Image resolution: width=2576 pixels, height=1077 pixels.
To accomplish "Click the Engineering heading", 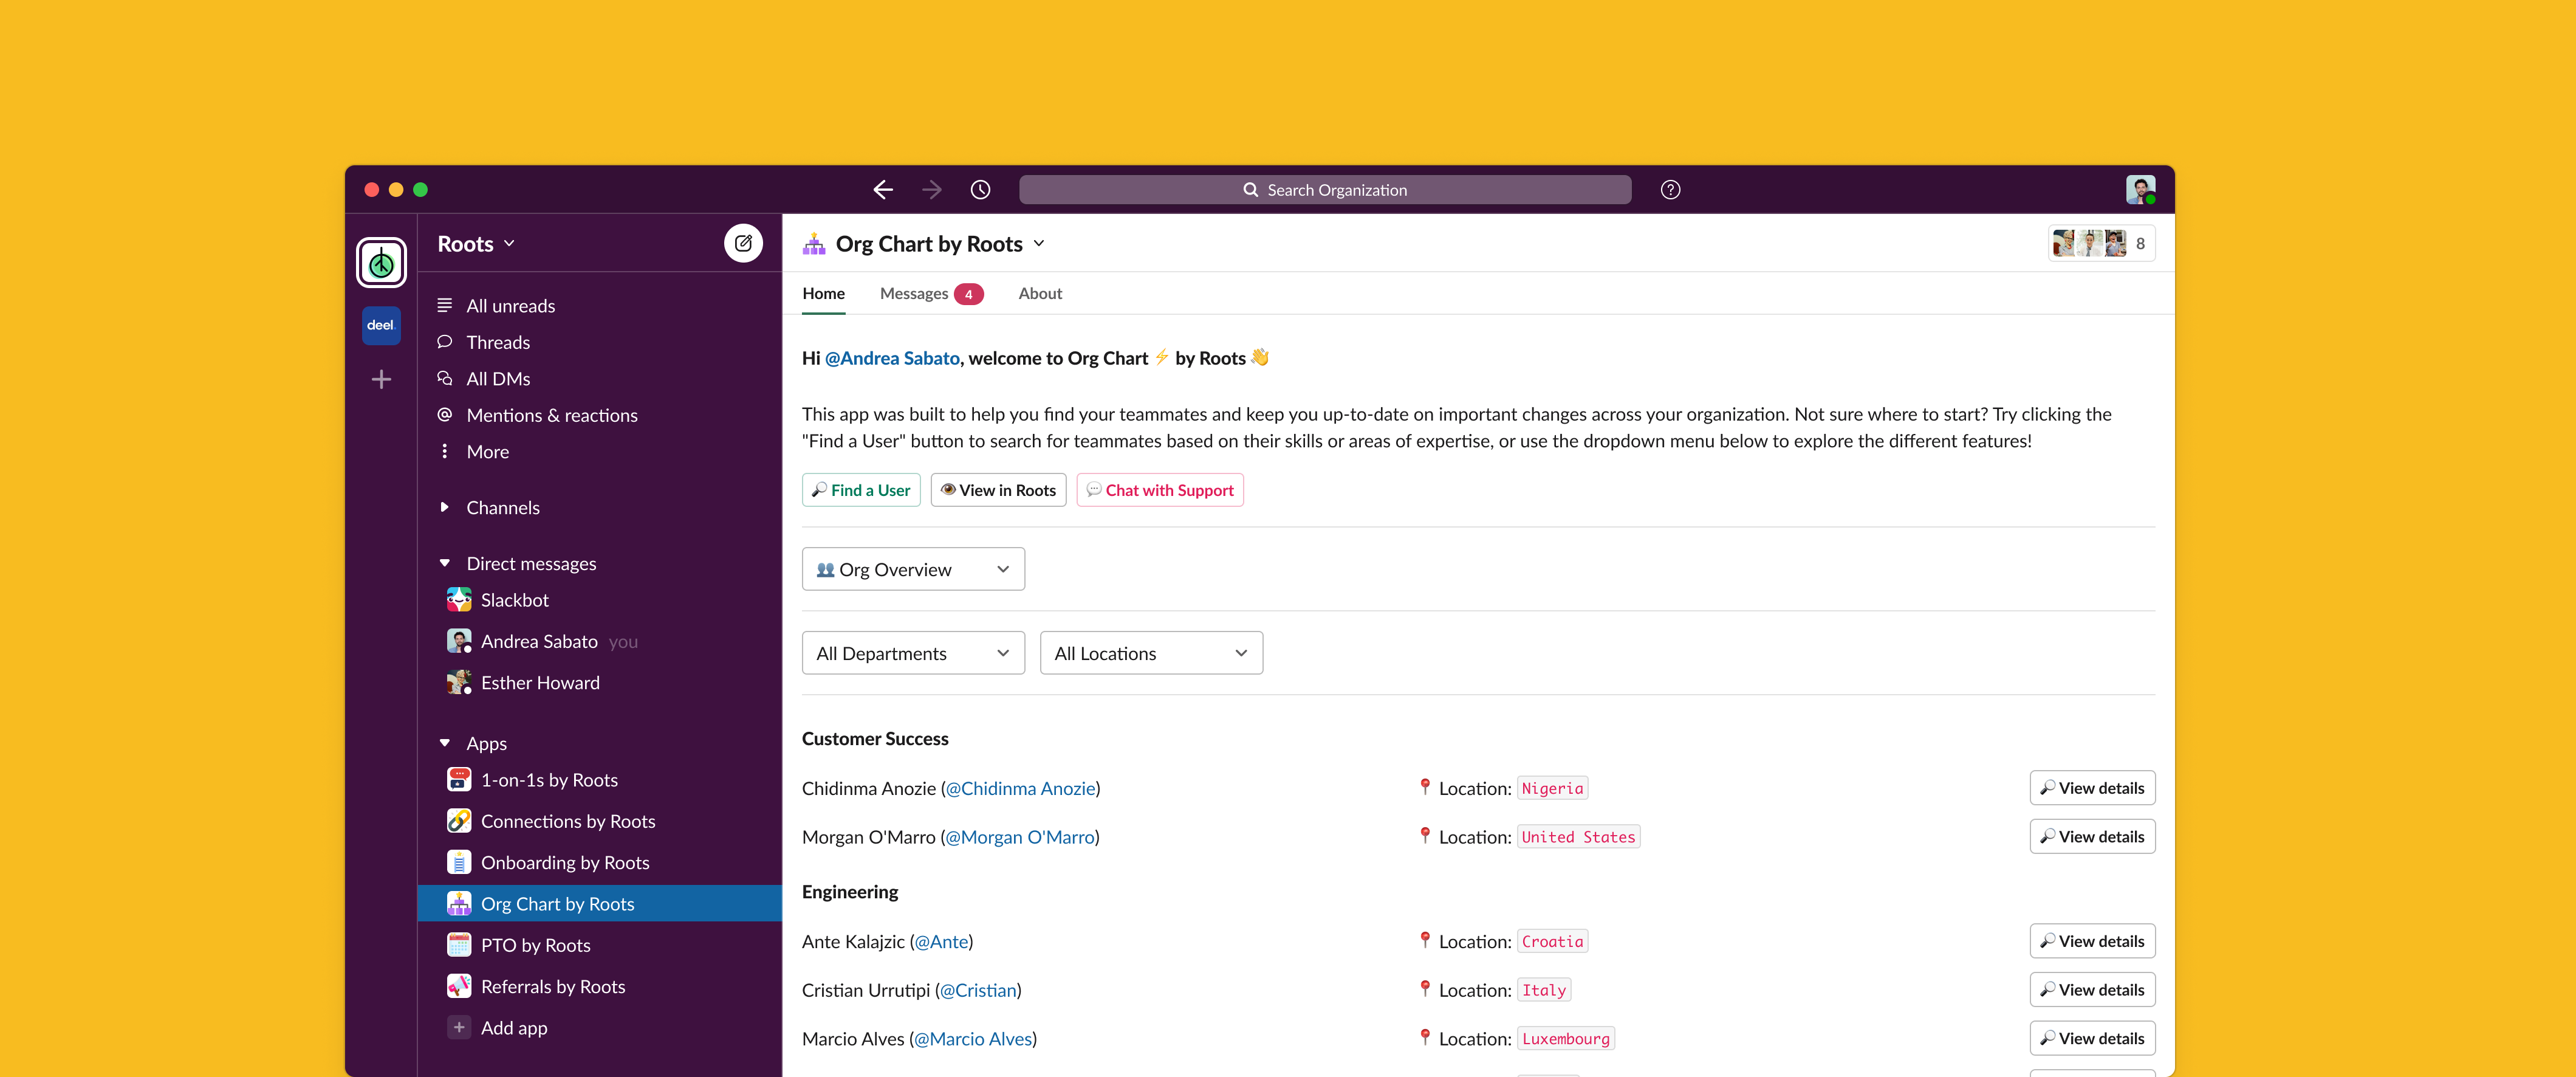I will 850,892.
